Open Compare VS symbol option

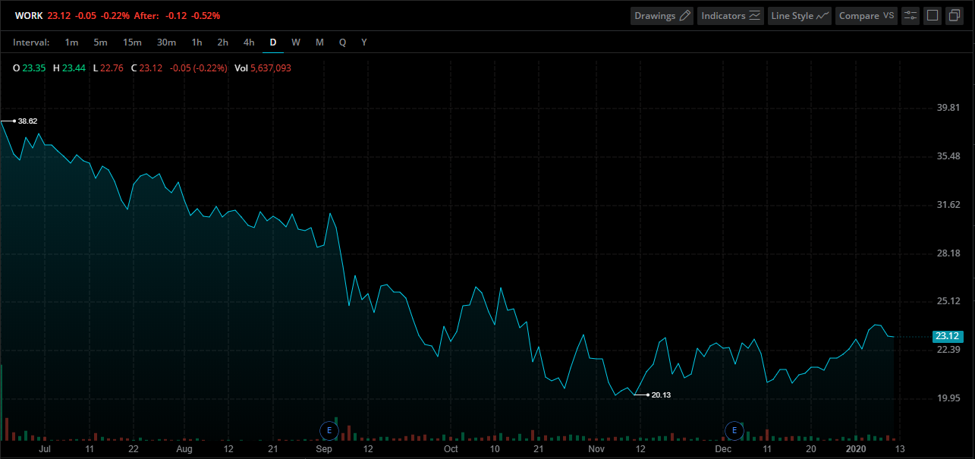[x=866, y=16]
